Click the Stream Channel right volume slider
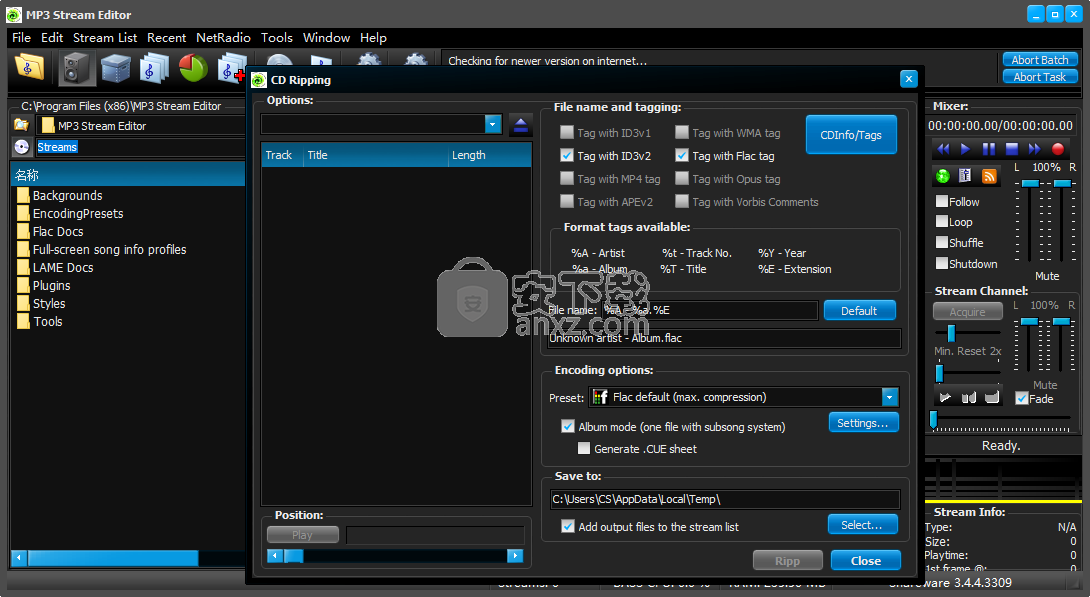 [x=1061, y=321]
